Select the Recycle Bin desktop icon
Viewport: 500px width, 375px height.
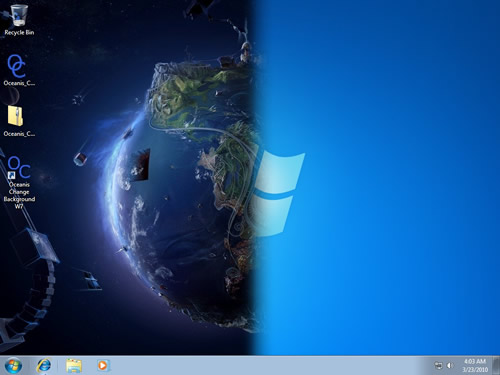pos(19,16)
